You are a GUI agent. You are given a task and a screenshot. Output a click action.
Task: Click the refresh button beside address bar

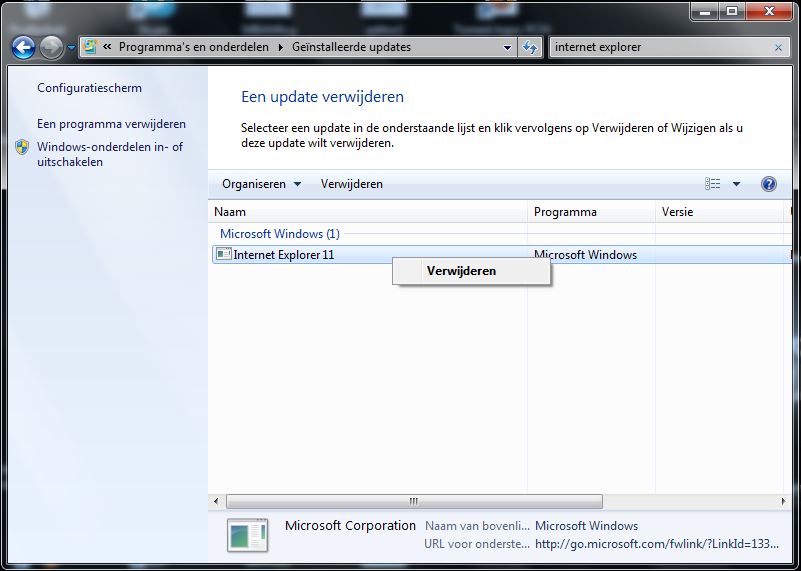click(x=530, y=47)
